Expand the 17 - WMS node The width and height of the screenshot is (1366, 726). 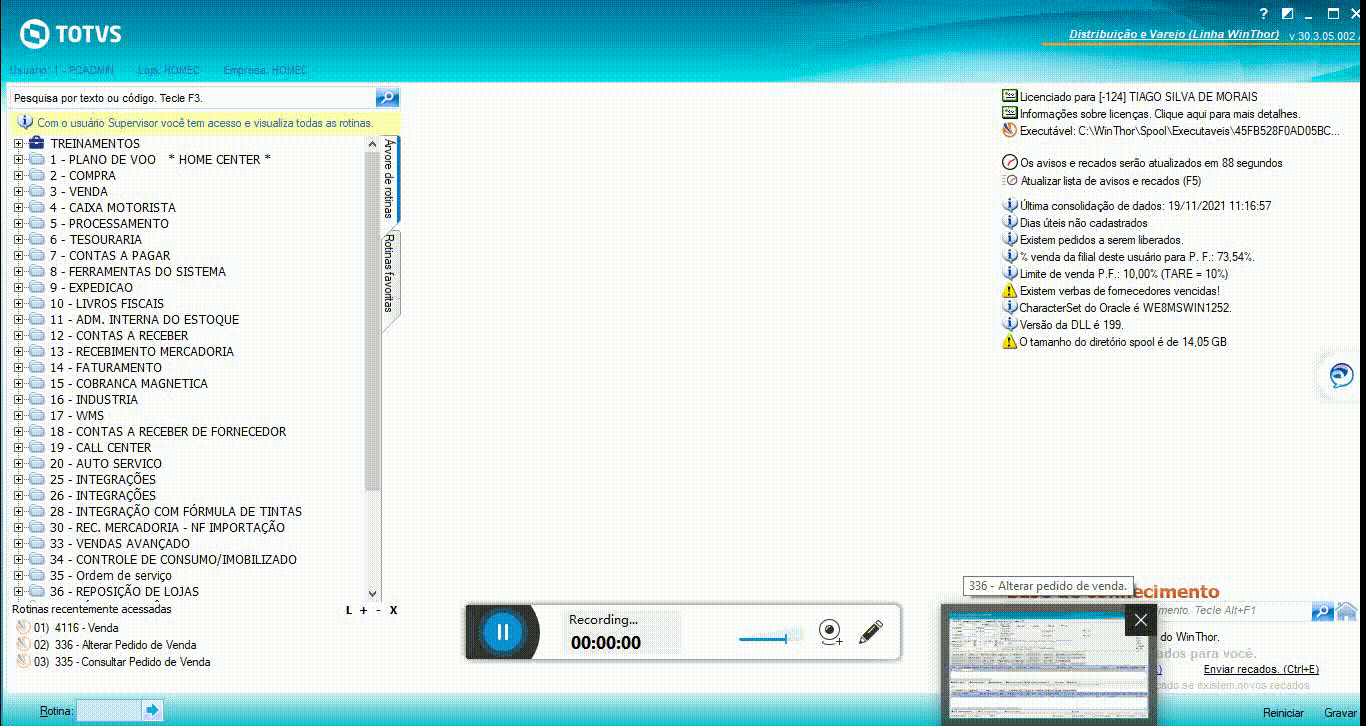click(18, 416)
